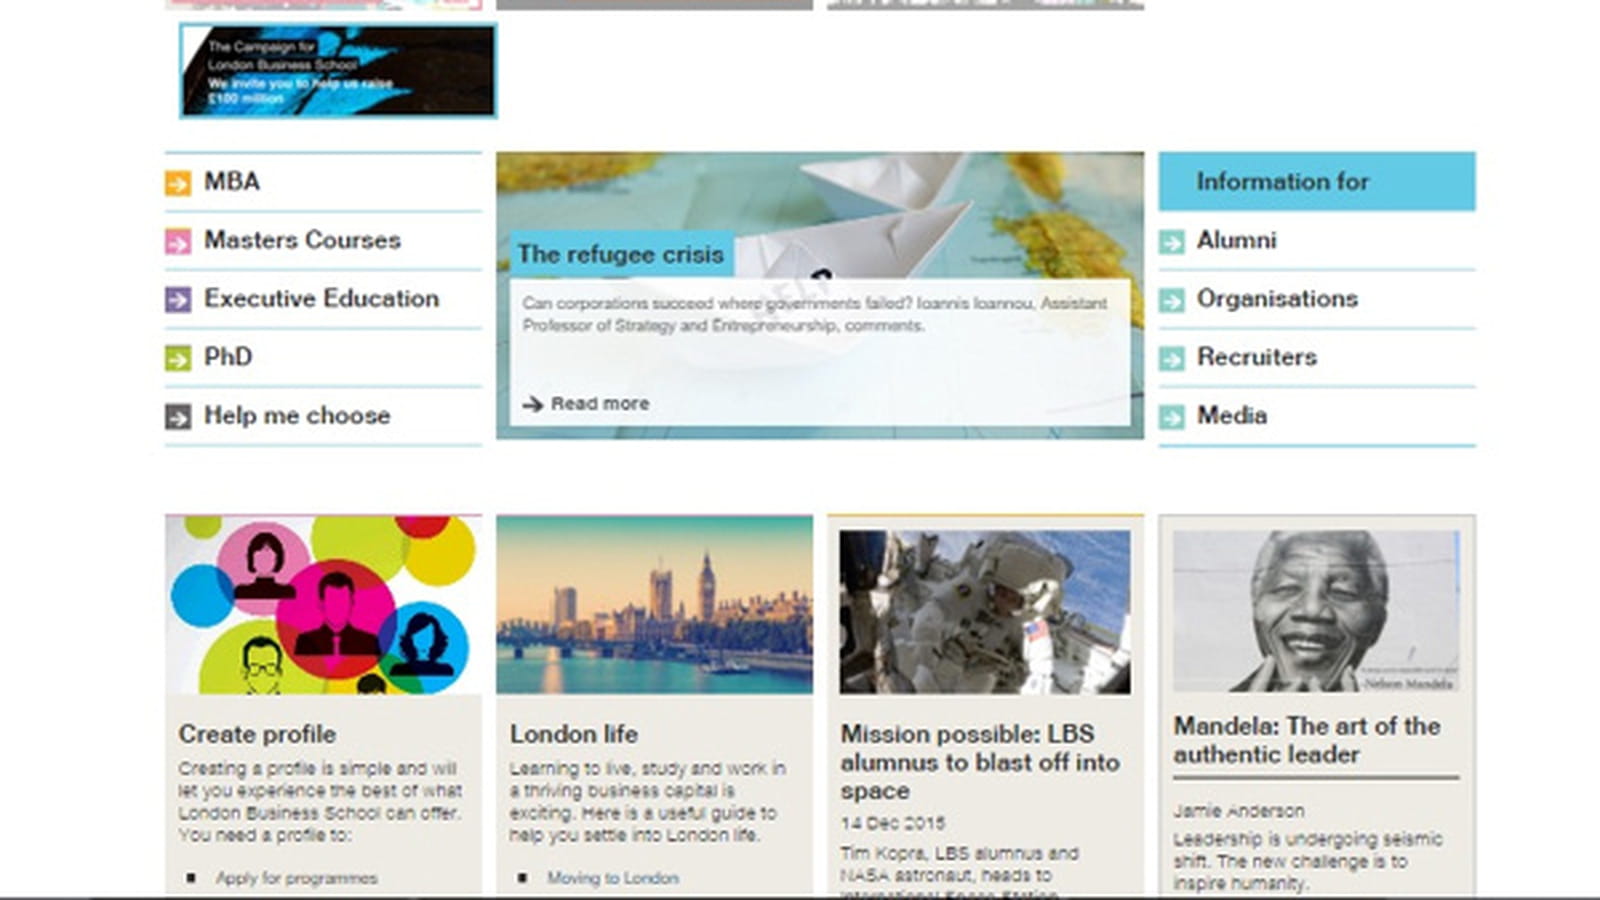The width and height of the screenshot is (1600, 900).
Task: Click the Apply for programmes link
Action: coord(297,878)
